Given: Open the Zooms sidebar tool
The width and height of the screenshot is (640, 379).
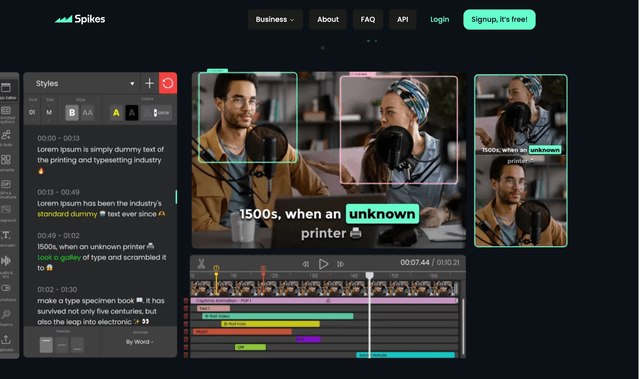Looking at the screenshot, I should pos(7,318).
